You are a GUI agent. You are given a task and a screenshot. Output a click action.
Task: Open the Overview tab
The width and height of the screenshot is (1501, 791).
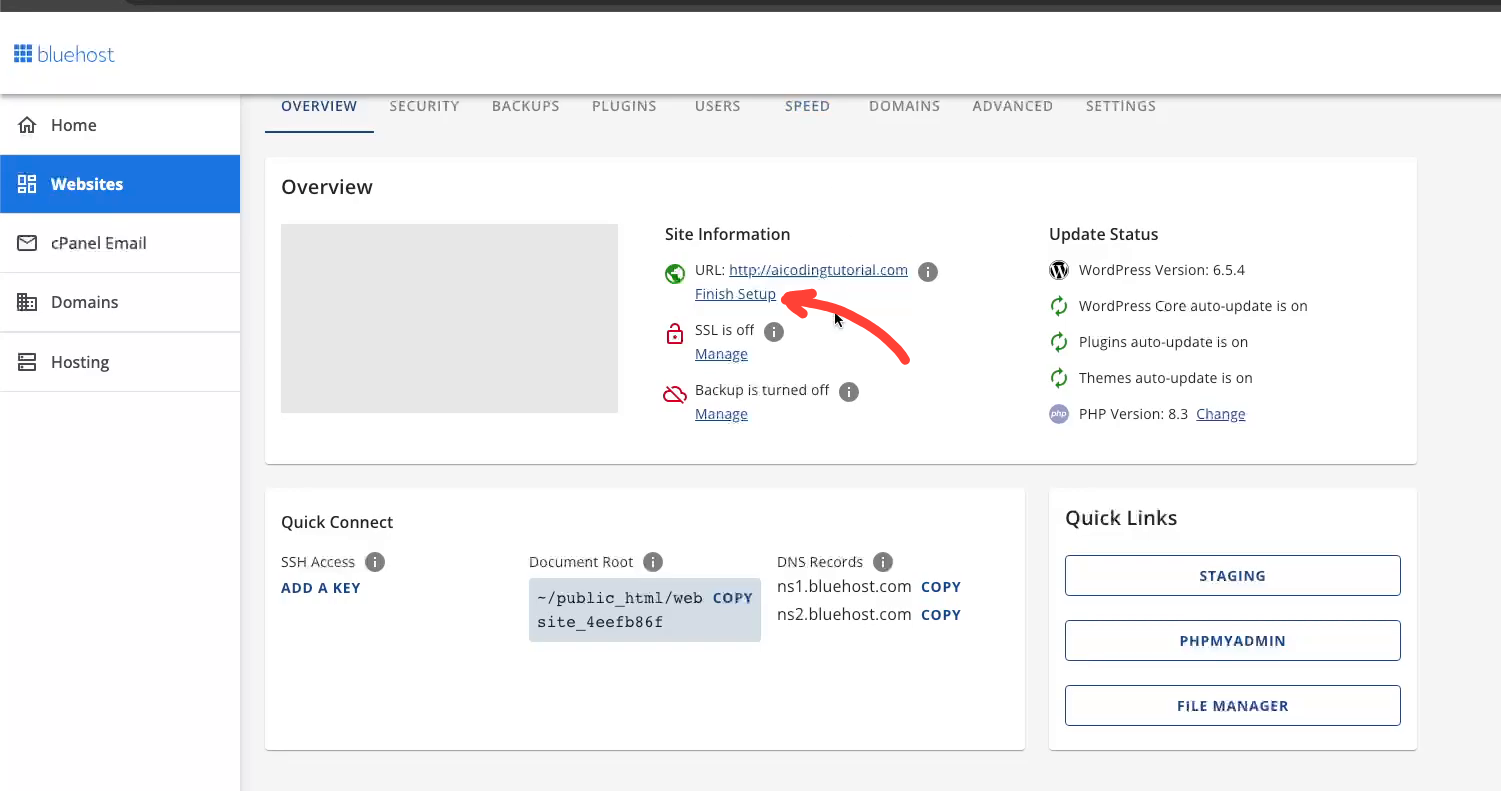click(x=319, y=106)
